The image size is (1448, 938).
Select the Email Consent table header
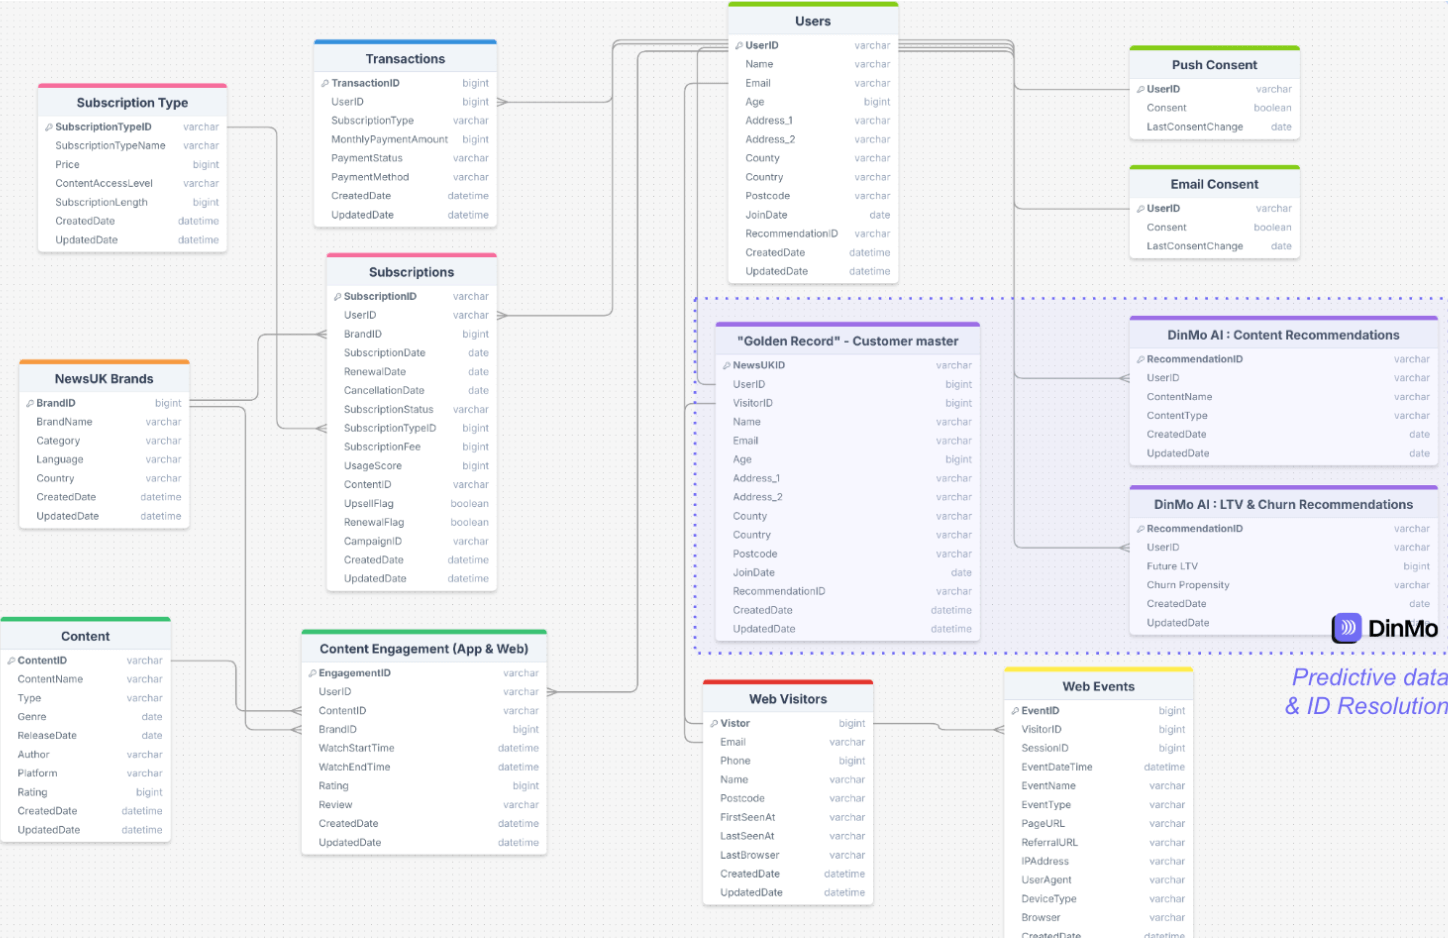[x=1214, y=184]
